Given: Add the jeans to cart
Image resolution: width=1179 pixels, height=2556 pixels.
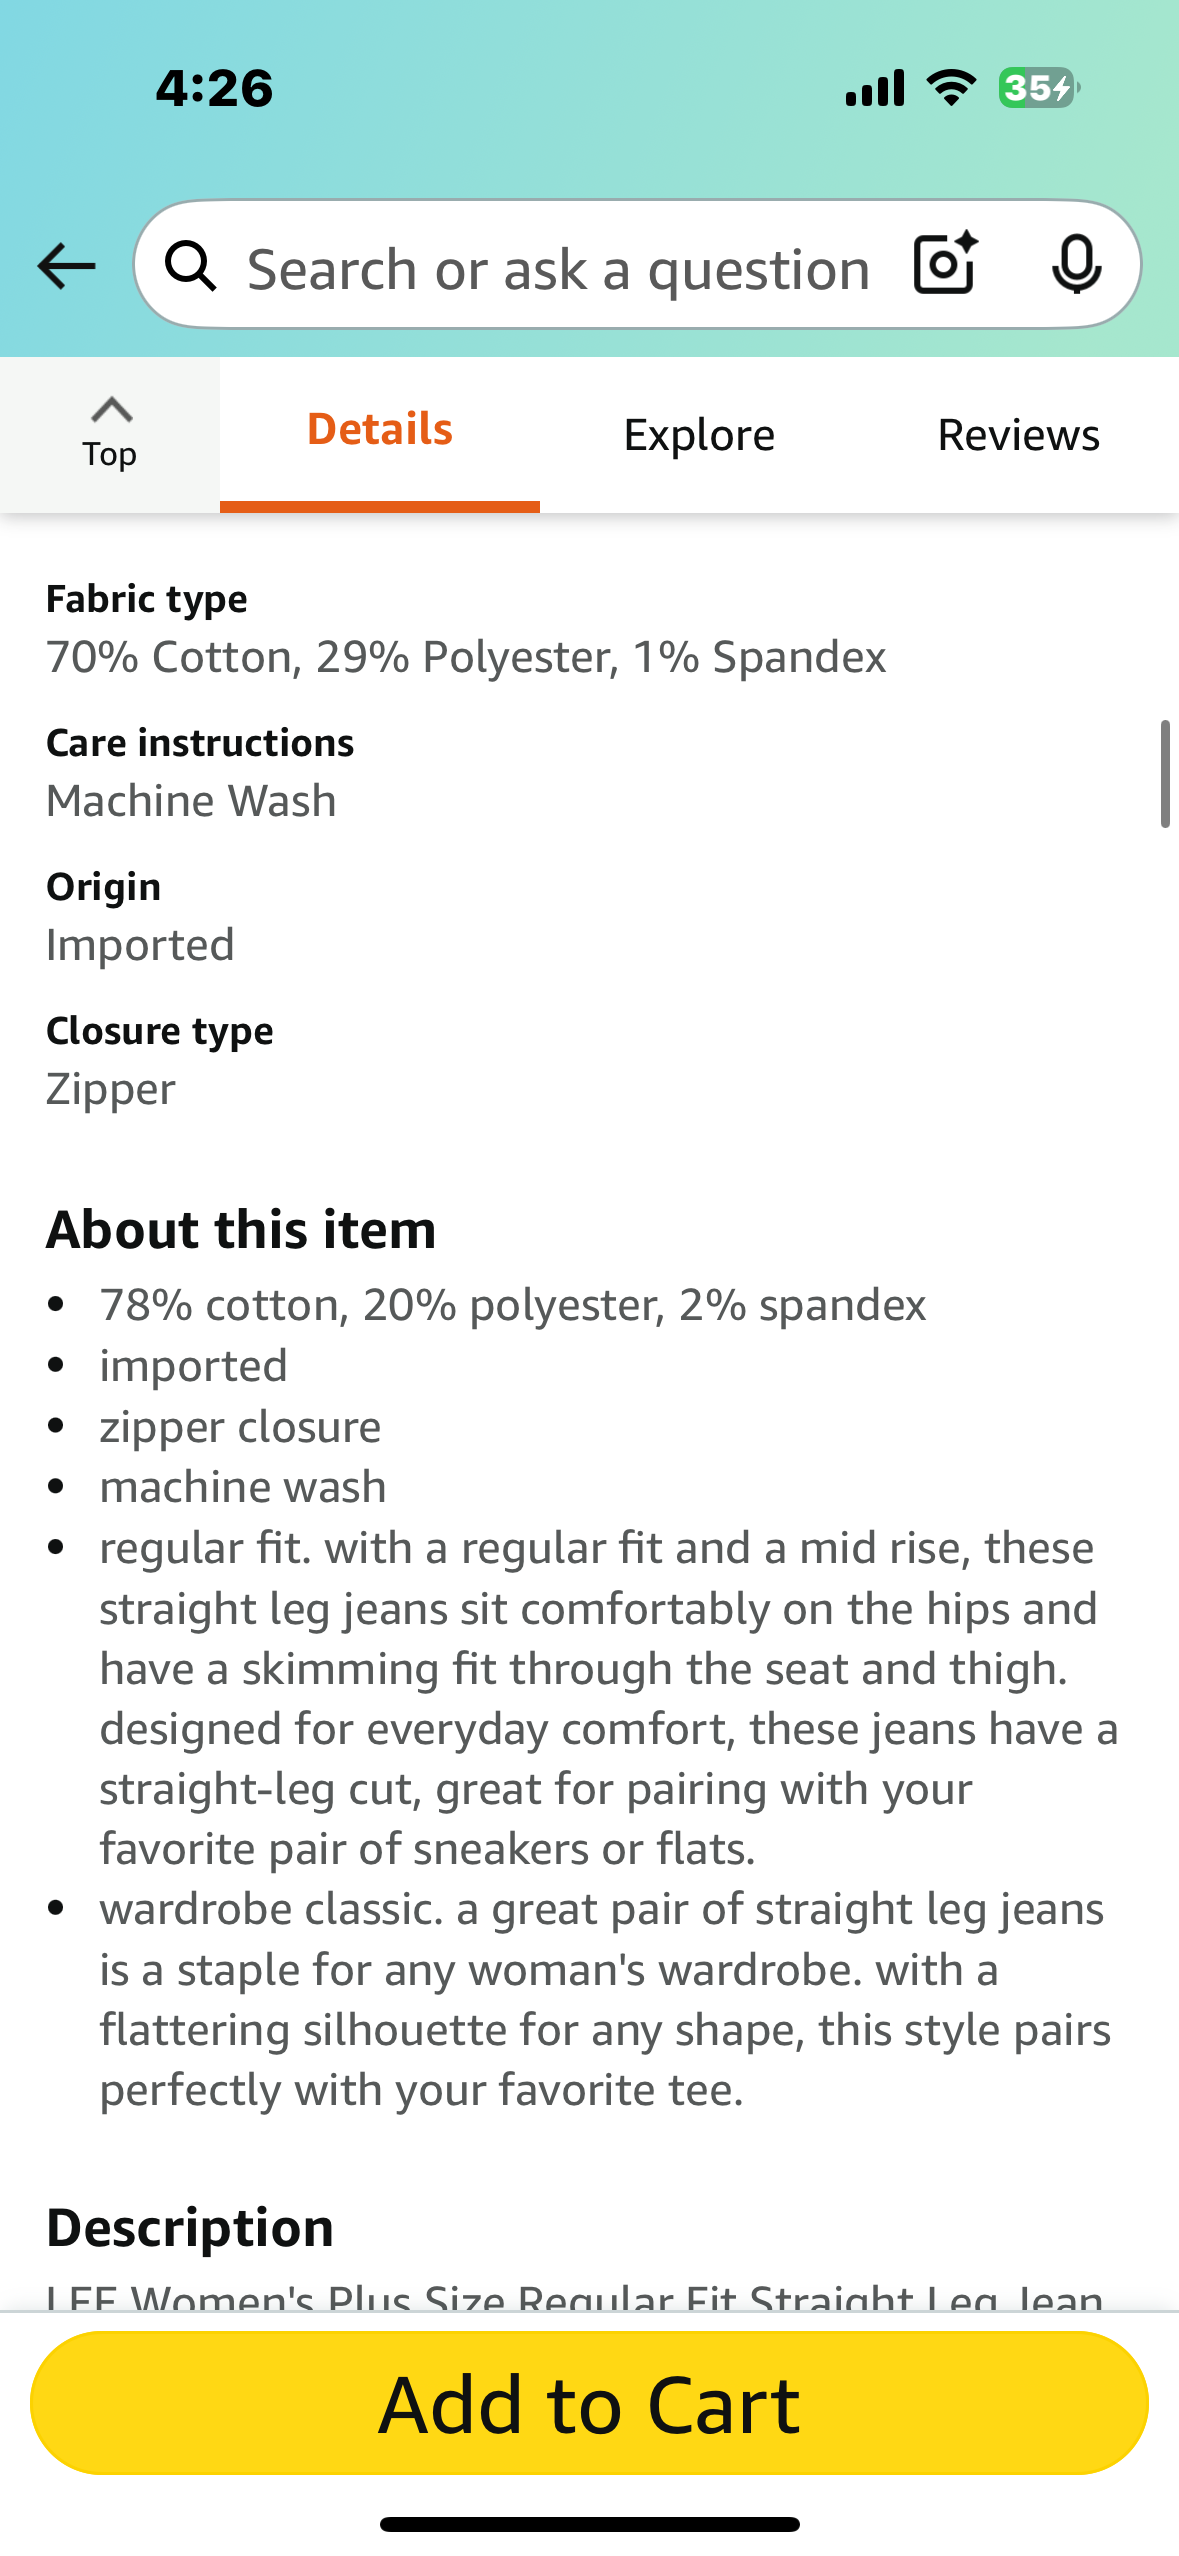Looking at the screenshot, I should pos(589,2403).
